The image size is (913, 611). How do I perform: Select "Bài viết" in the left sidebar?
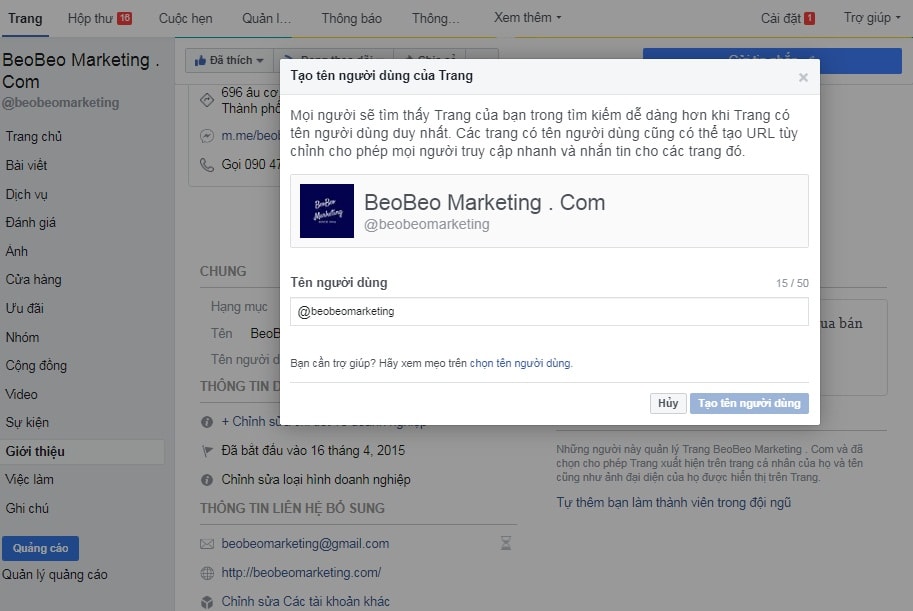(x=26, y=165)
